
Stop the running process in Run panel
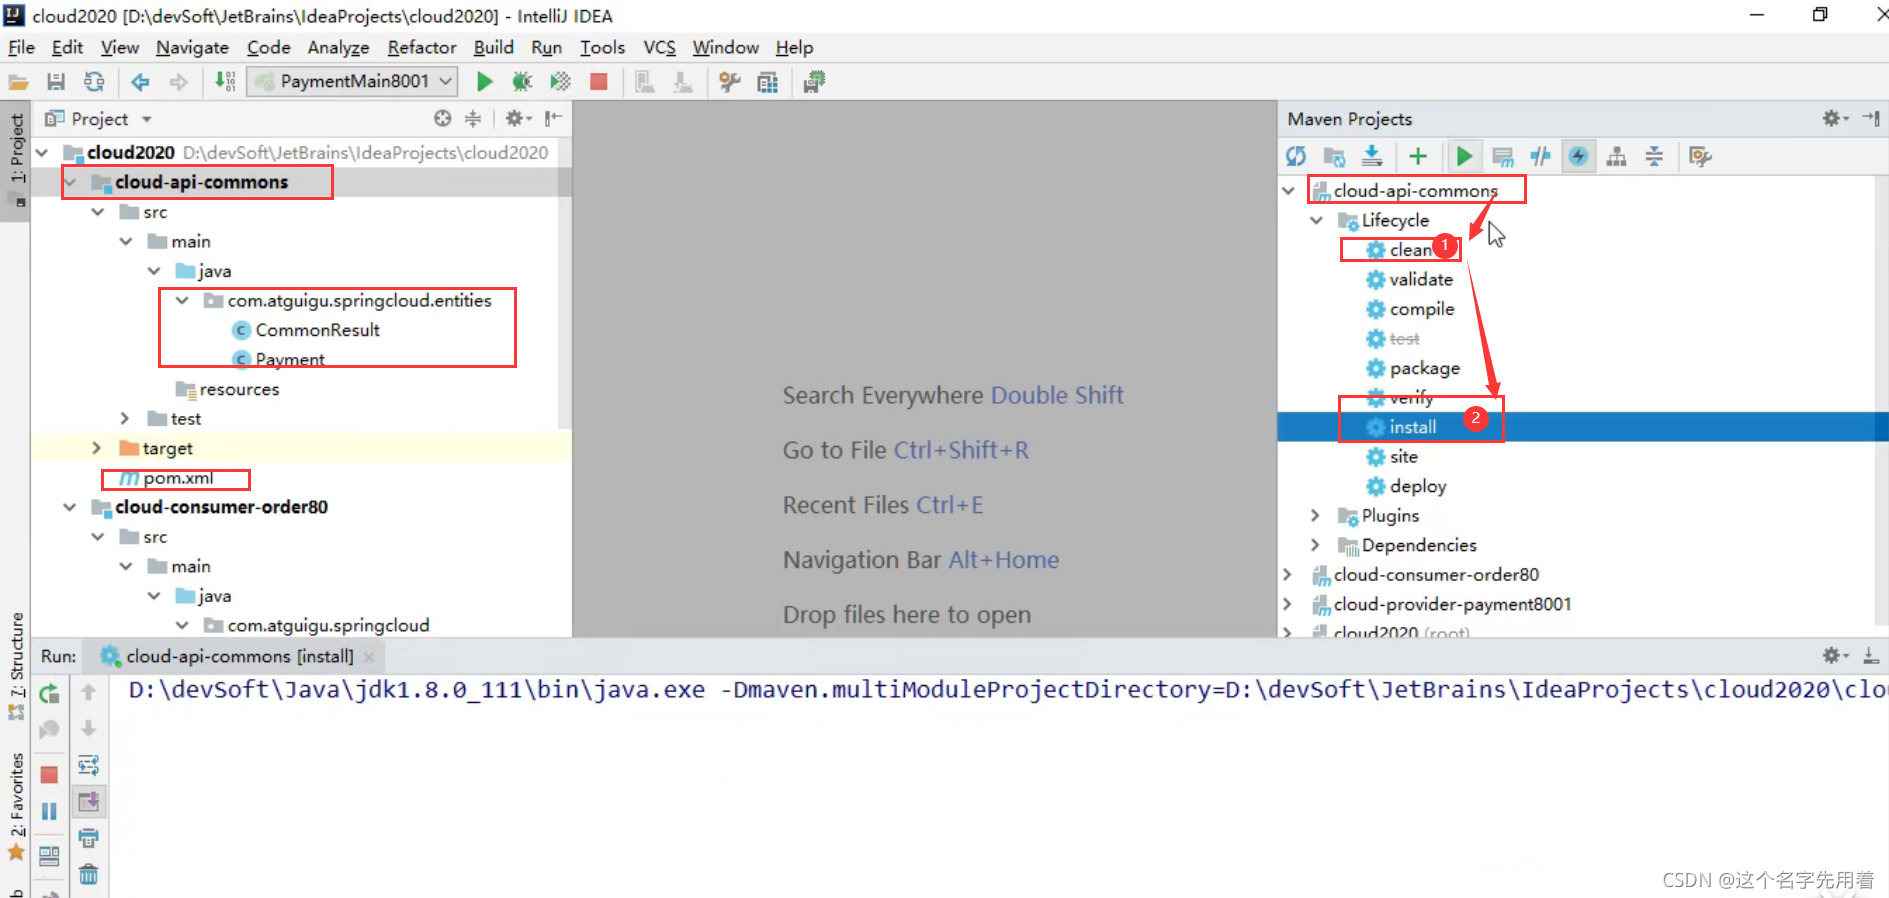point(49,775)
